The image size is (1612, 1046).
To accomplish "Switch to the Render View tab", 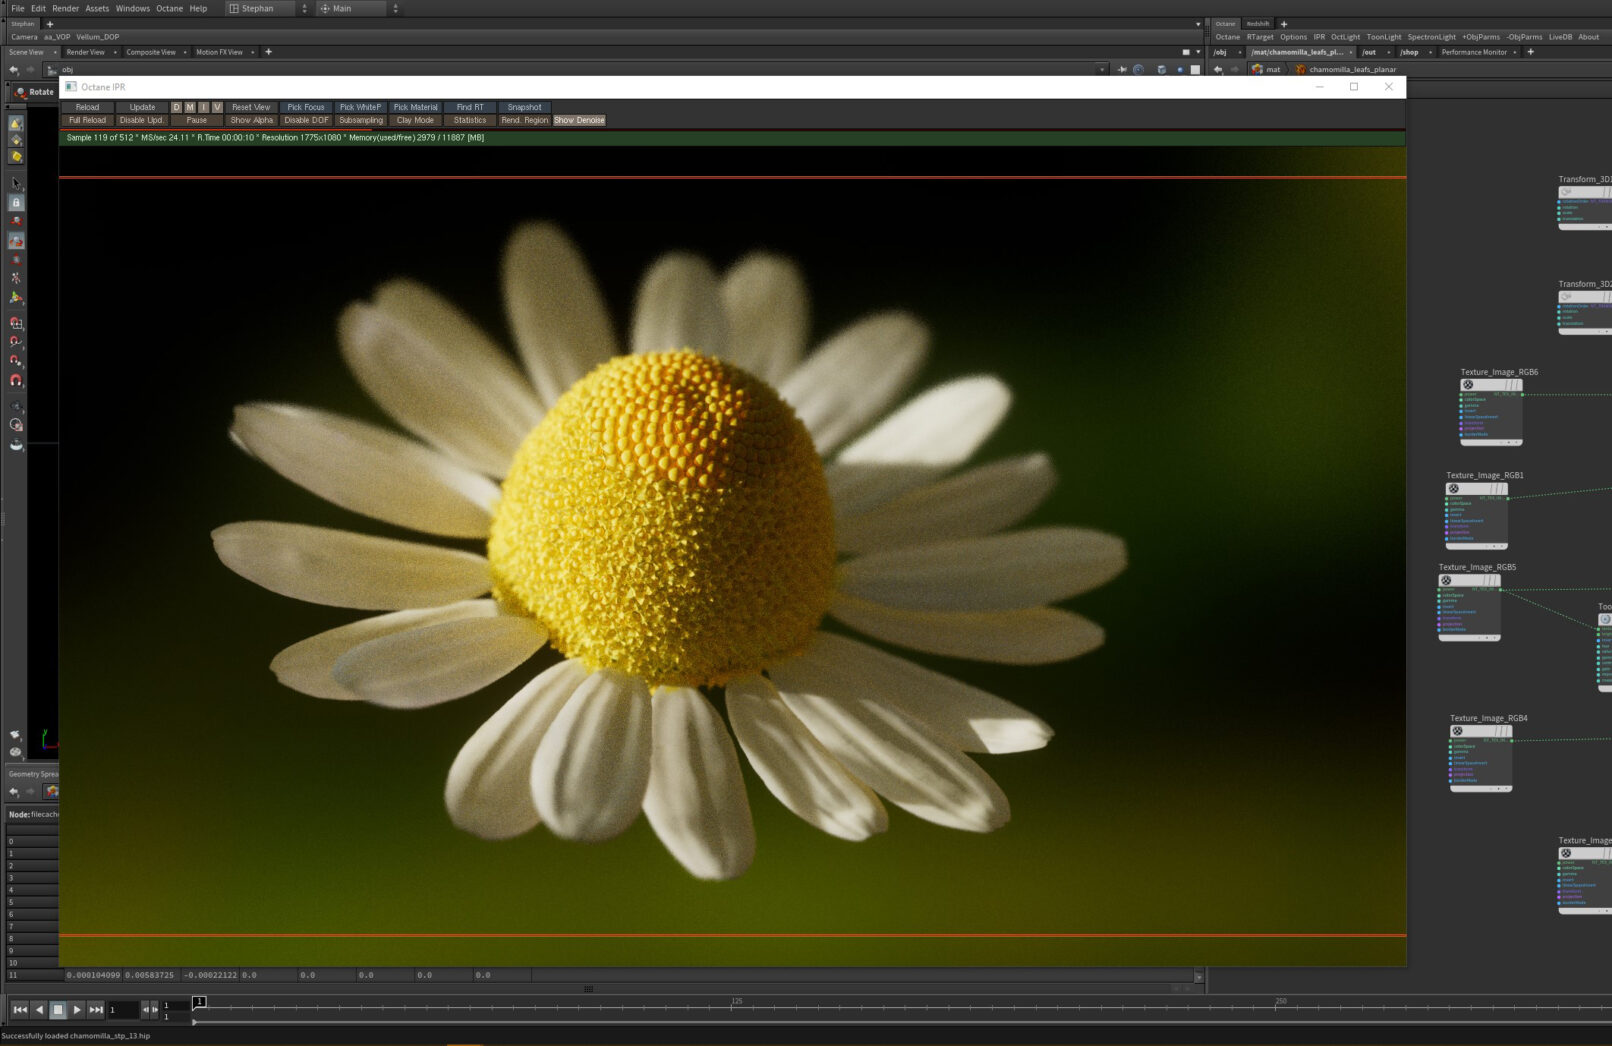I will [86, 52].
